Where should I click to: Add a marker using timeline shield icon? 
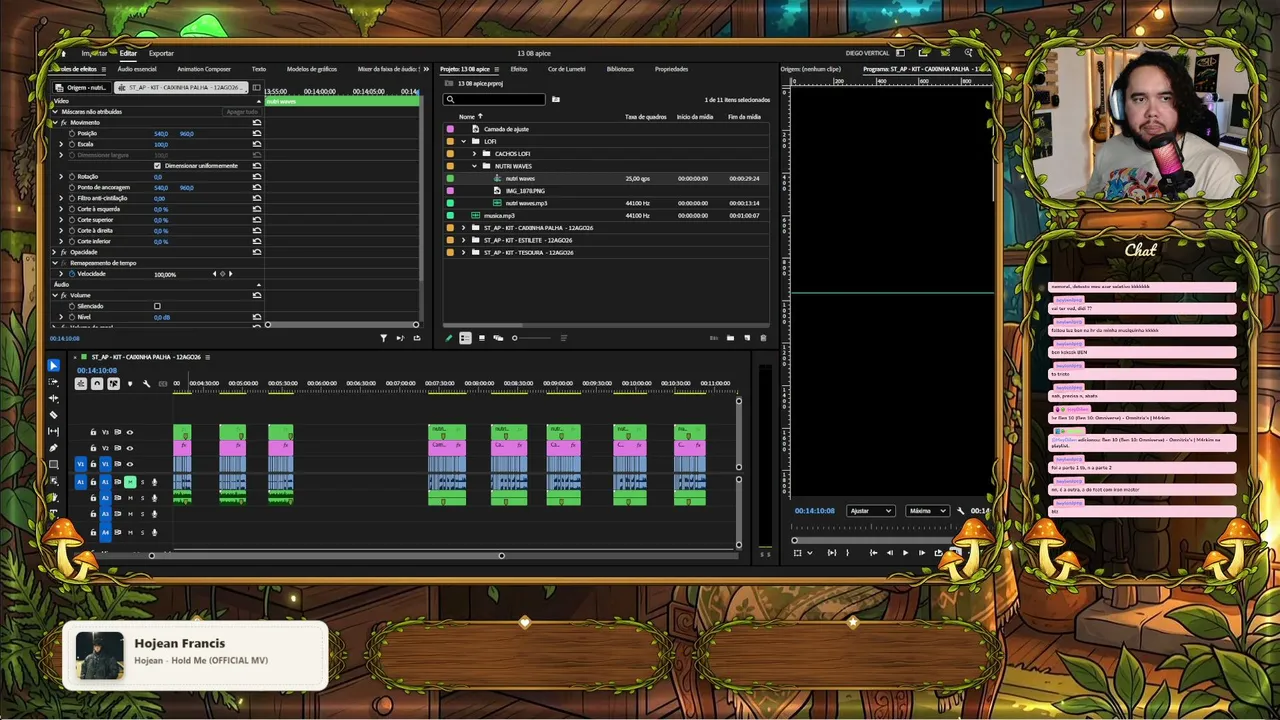pos(129,384)
